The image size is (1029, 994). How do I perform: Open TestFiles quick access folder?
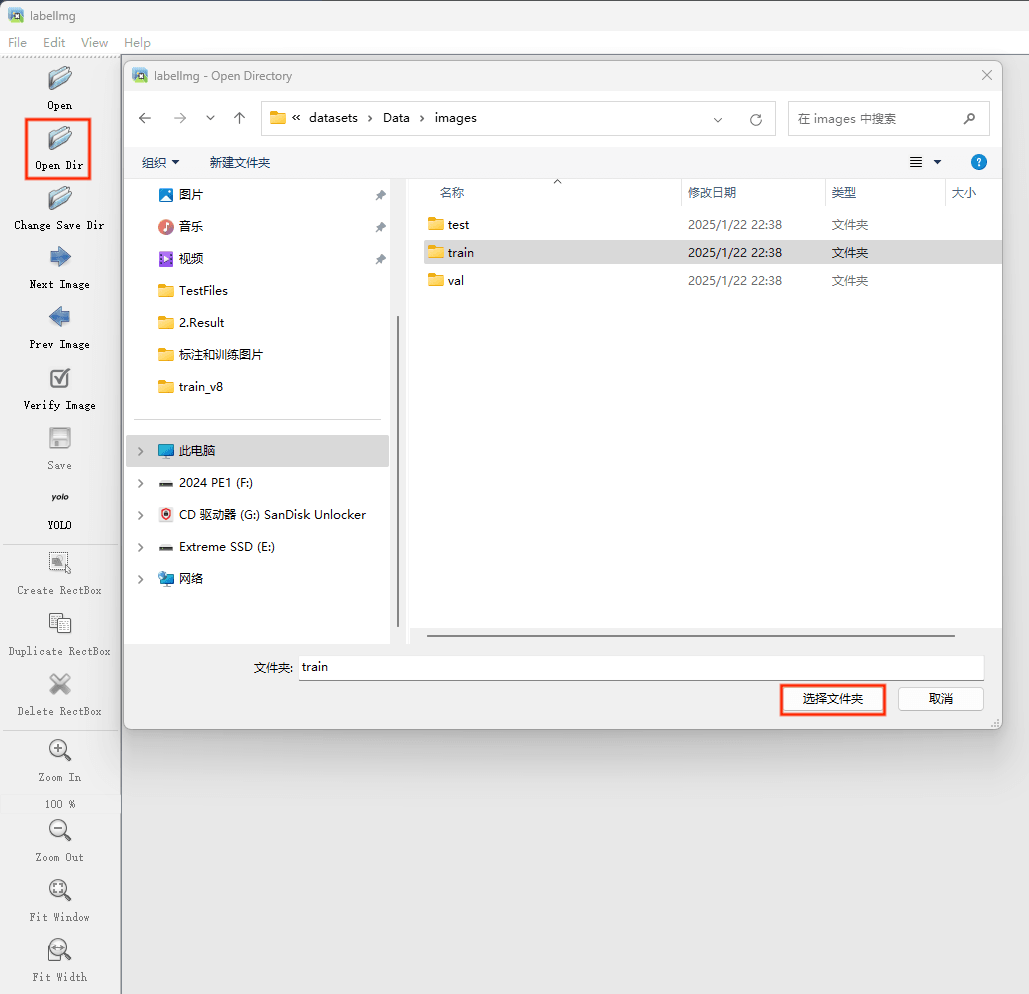(x=203, y=291)
